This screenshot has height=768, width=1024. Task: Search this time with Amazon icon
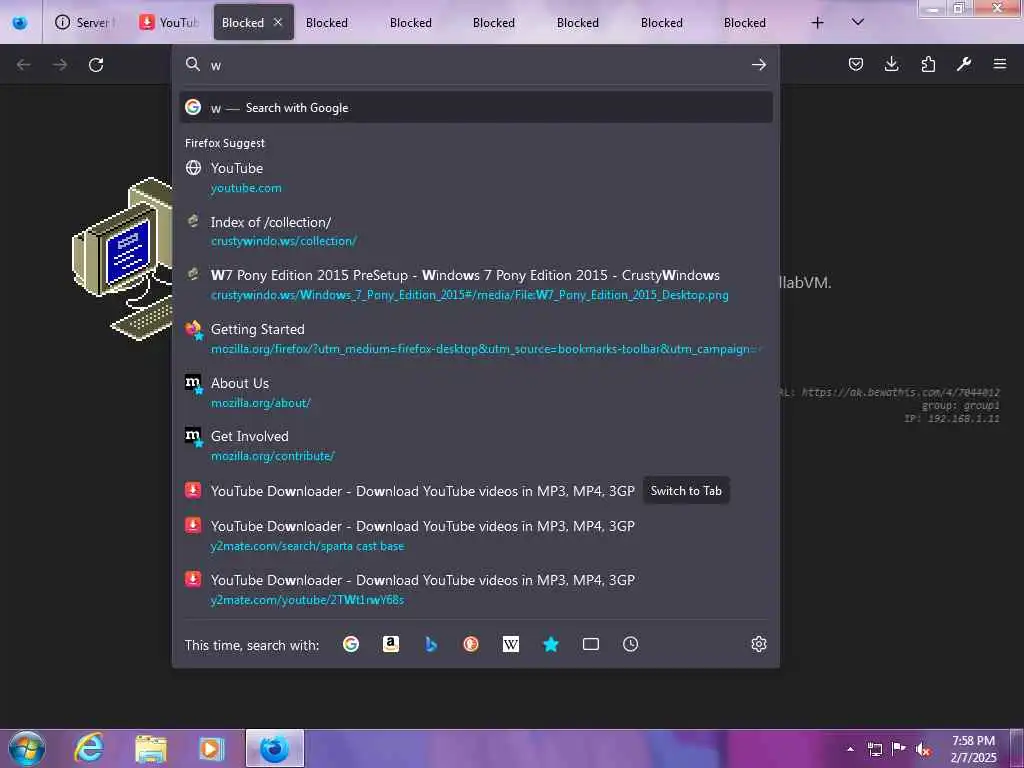point(391,645)
